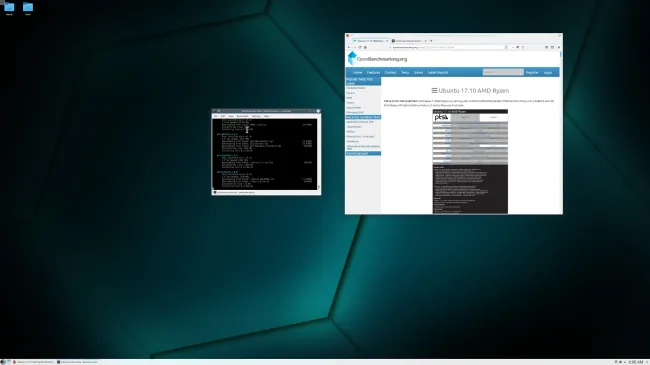
Task: Click the bookmark star in address bar
Action: coord(506,47)
